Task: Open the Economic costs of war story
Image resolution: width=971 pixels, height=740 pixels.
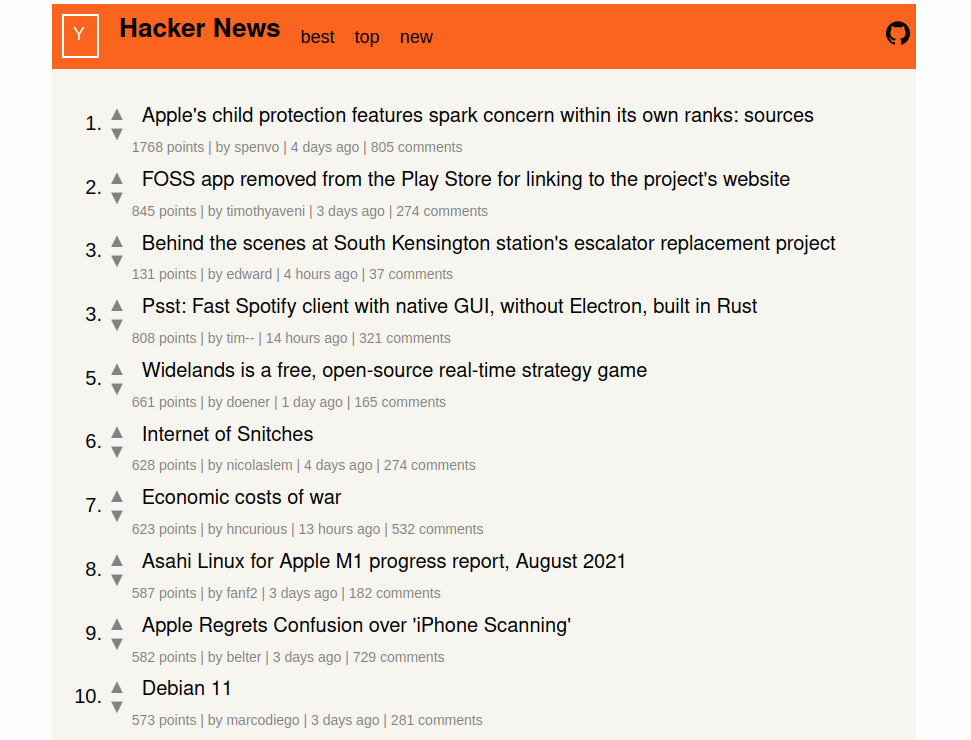Action: tap(242, 497)
